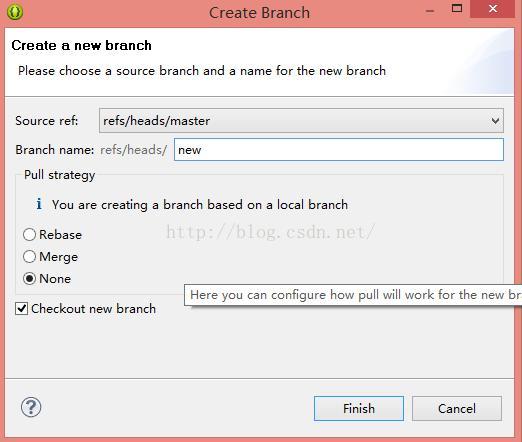Click the 'refs/heads/' prefix text
Viewport: 522px width, 442px height.
pos(133,150)
